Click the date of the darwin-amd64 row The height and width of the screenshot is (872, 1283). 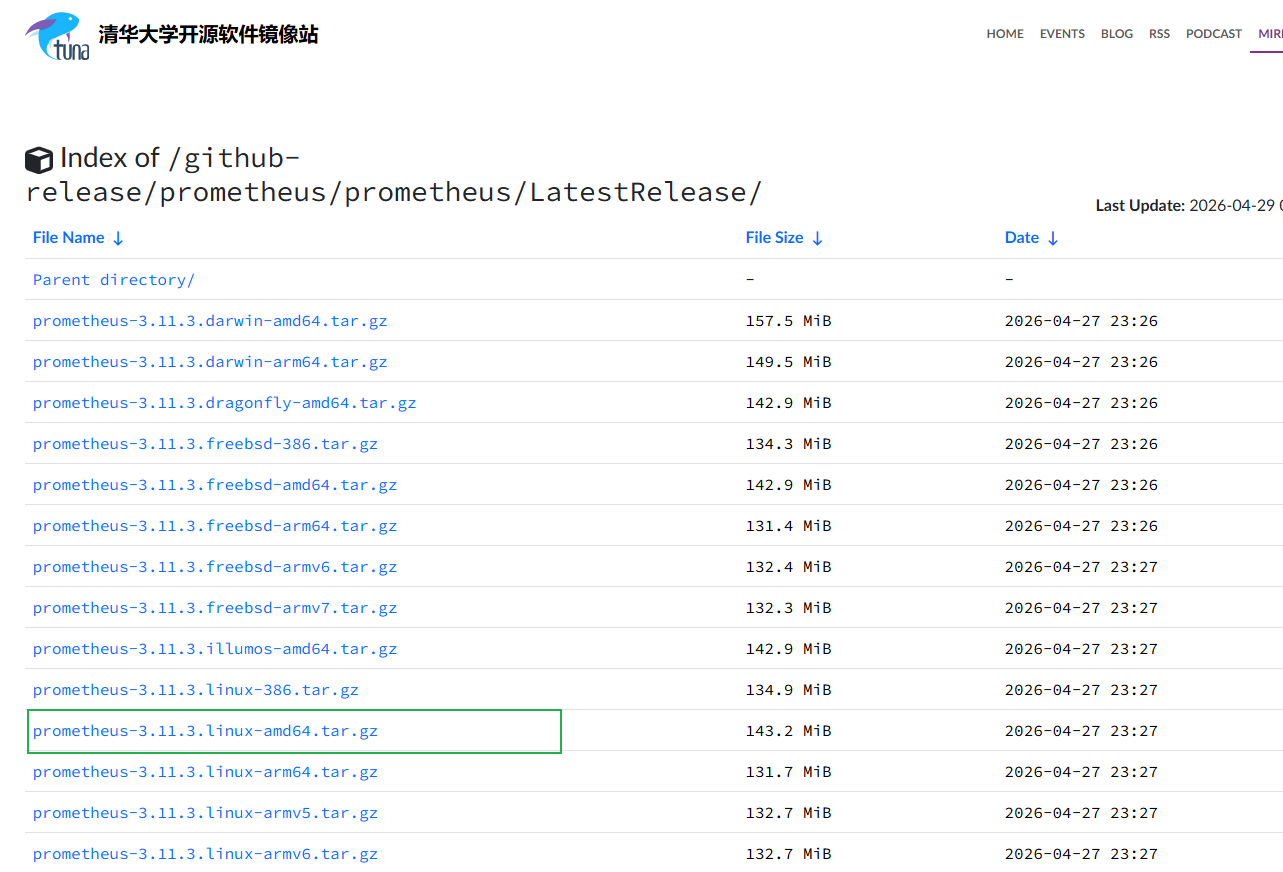coord(1081,321)
